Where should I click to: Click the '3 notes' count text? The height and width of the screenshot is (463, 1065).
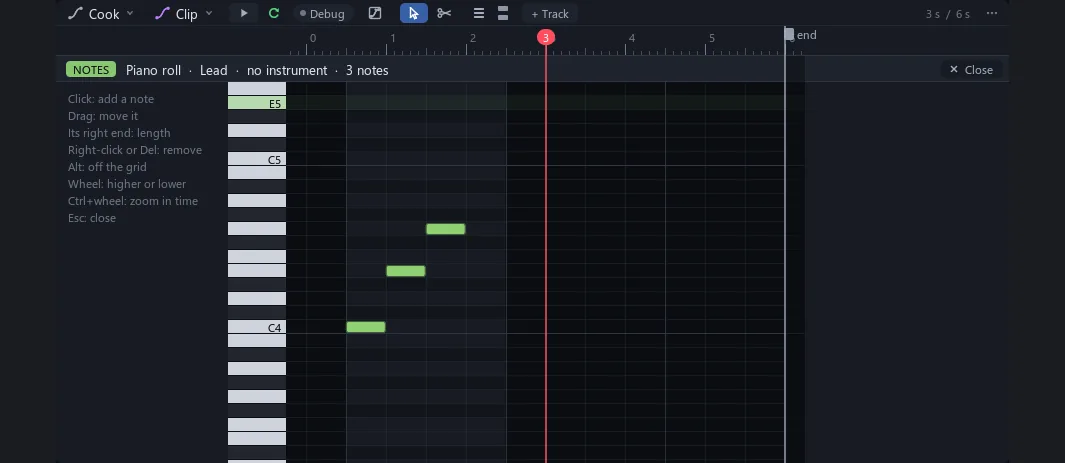click(367, 70)
